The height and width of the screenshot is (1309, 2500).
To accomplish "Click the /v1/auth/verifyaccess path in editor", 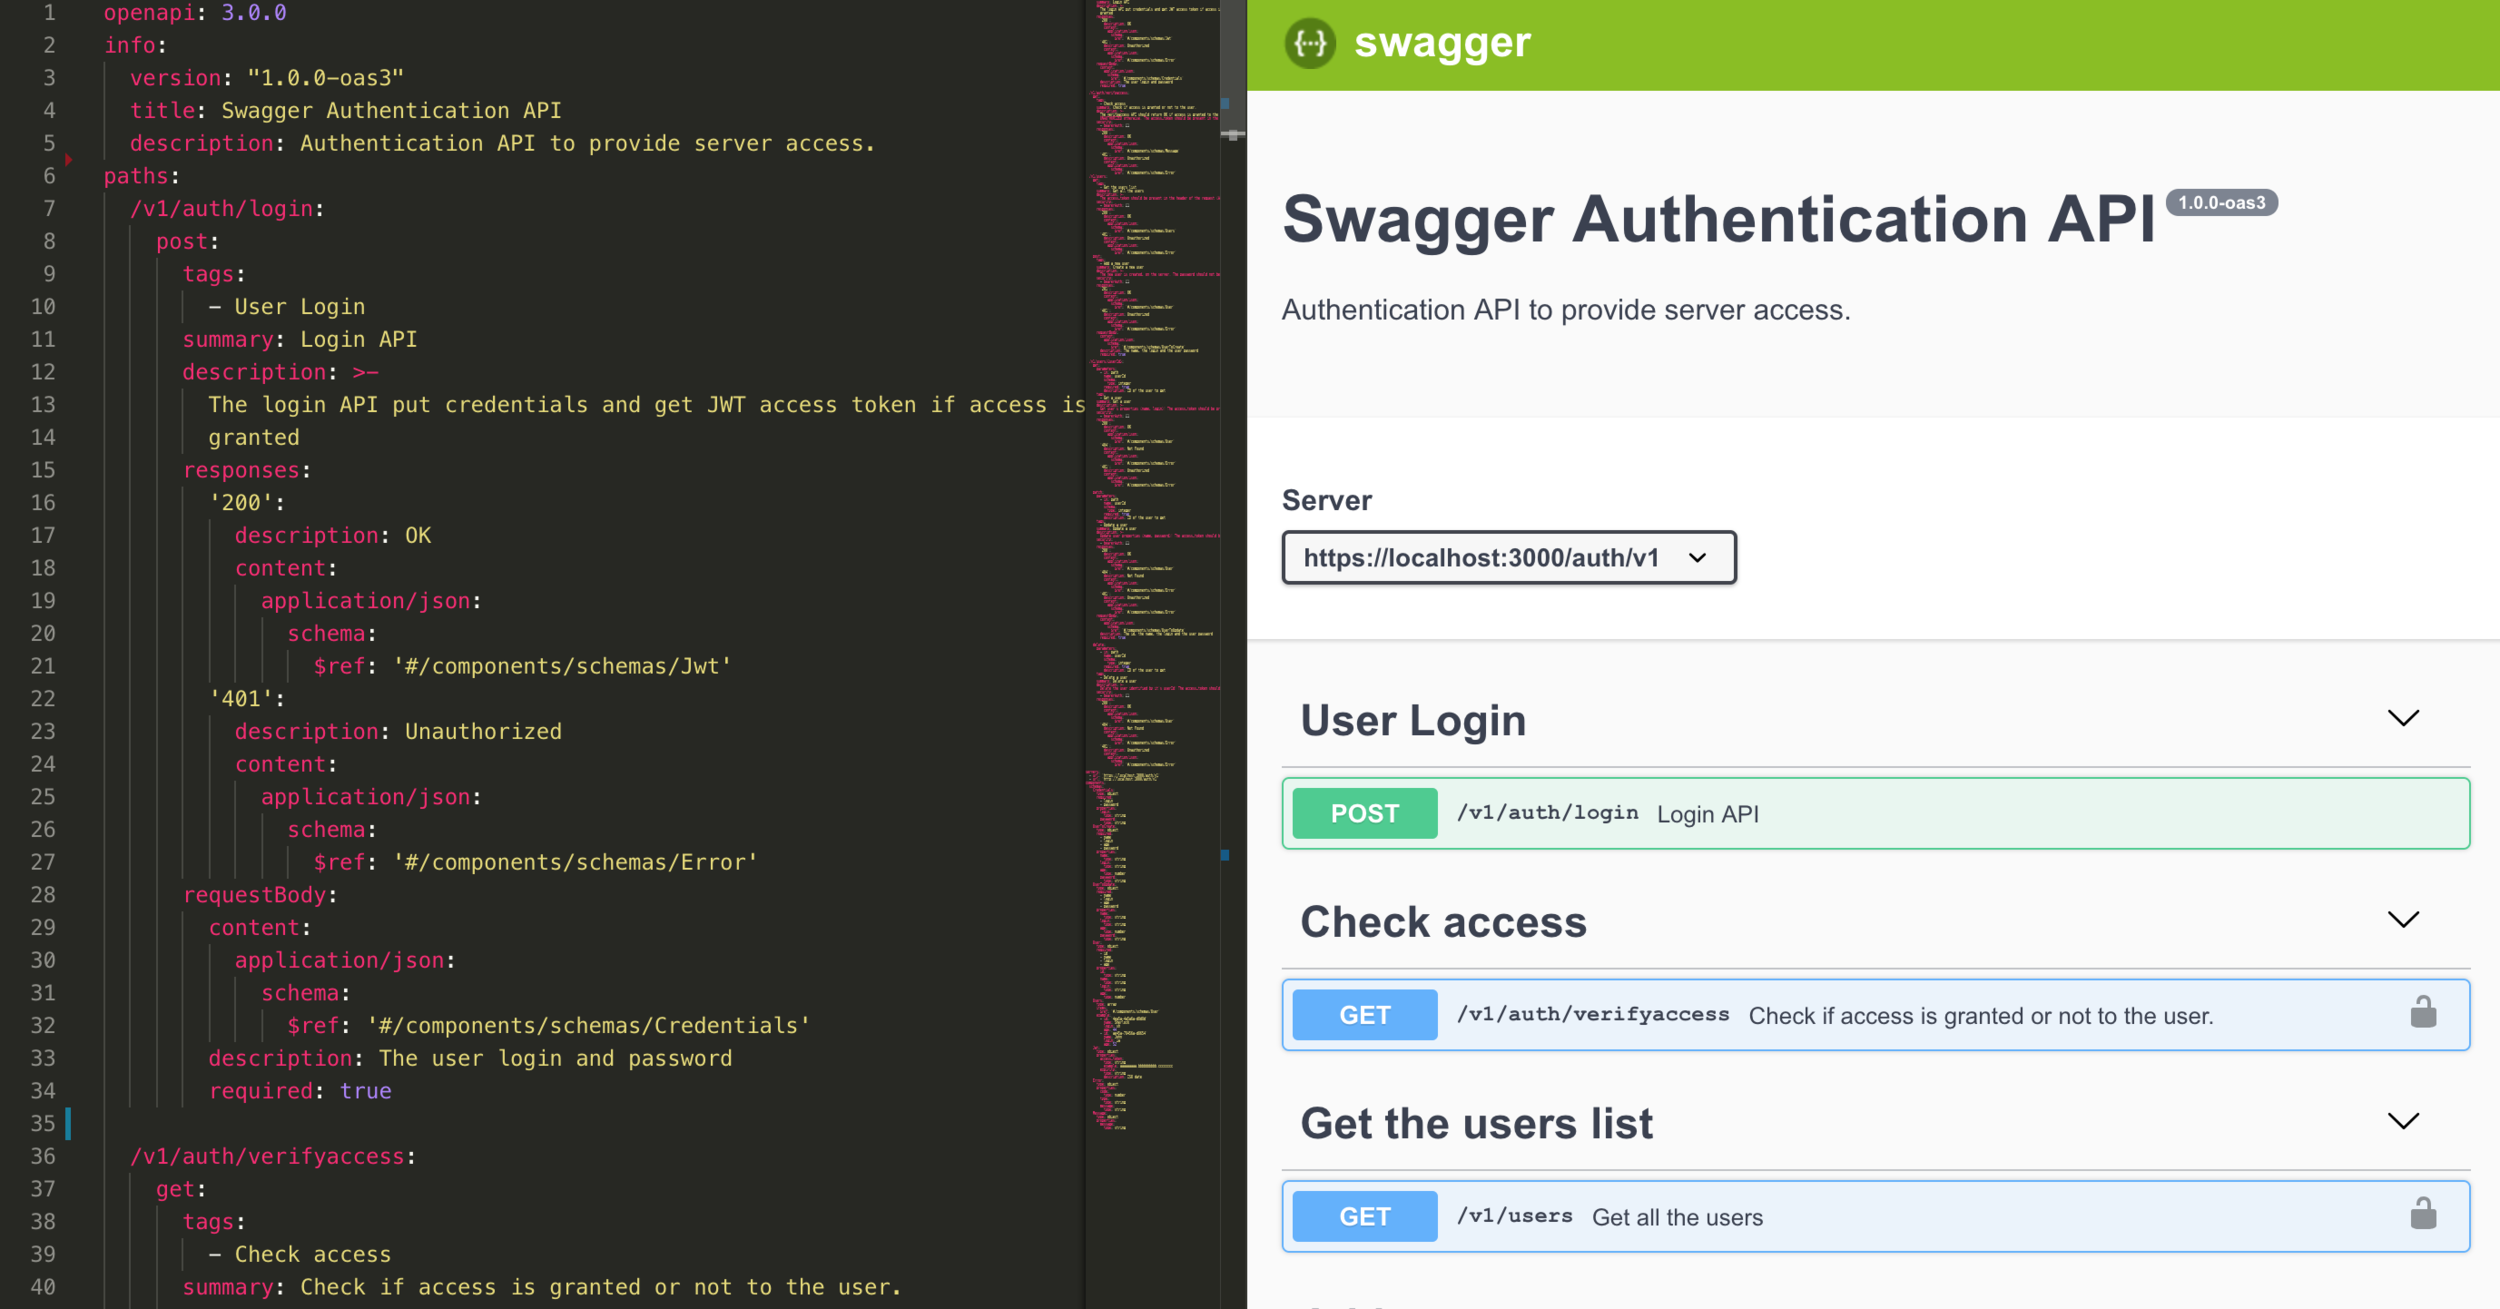I will click(267, 1156).
